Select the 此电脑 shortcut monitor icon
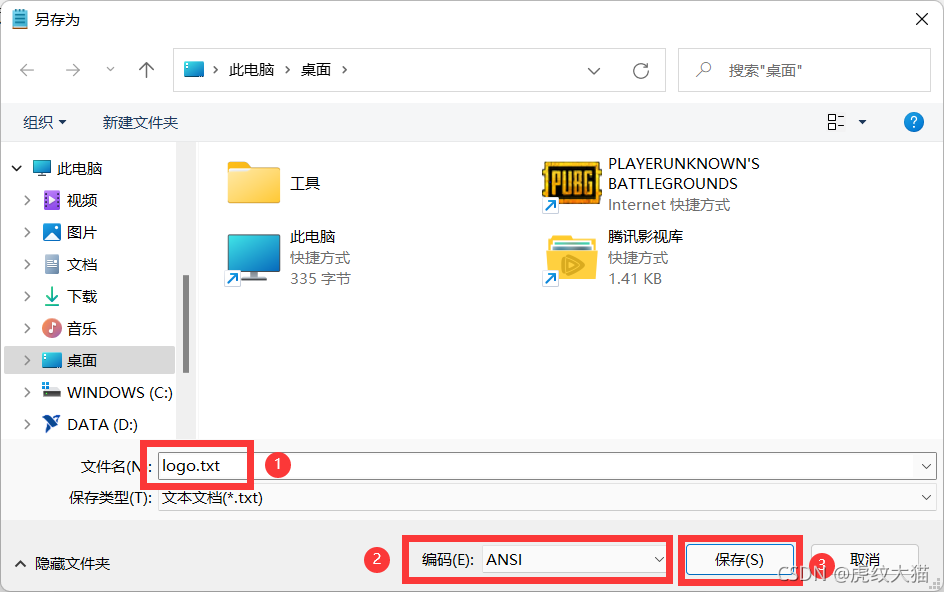 point(253,258)
